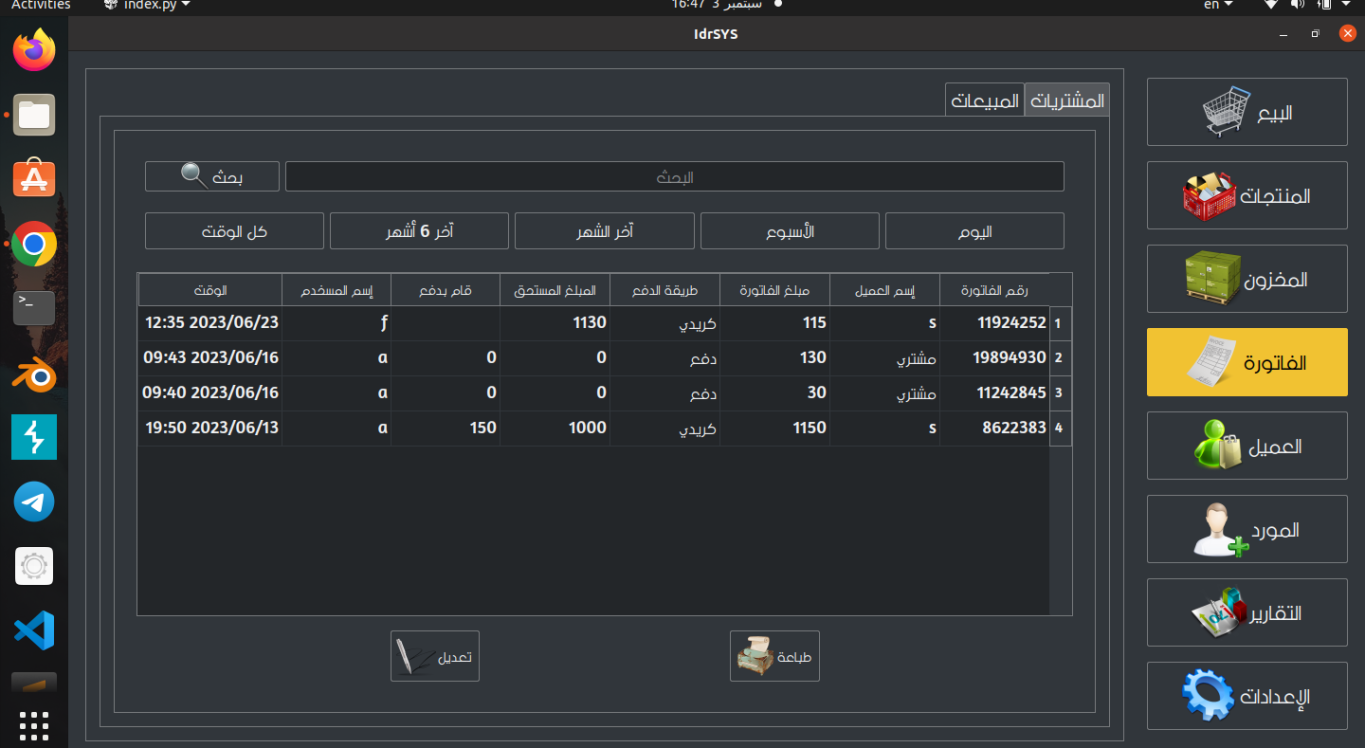This screenshot has width=1365, height=748.
Task: Filter invoices by الأسبوع week
Action: point(790,231)
